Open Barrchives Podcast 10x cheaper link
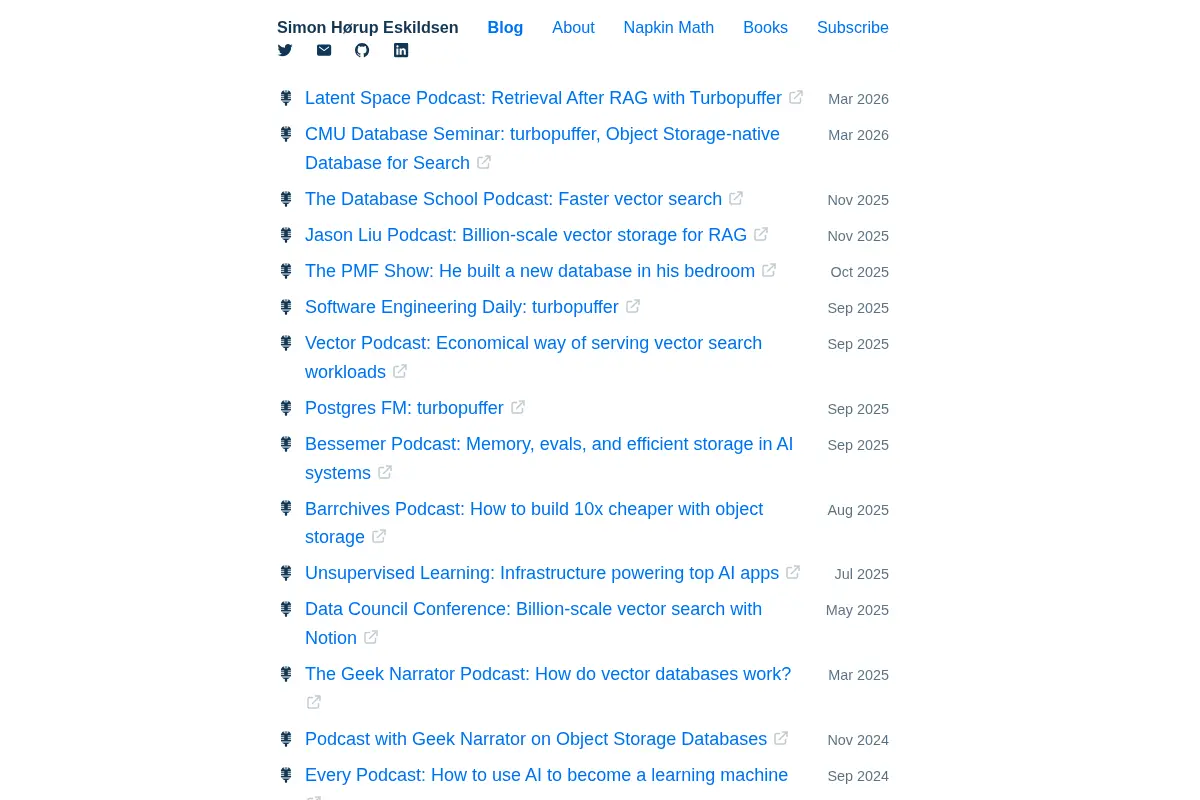The width and height of the screenshot is (1200, 800). (534, 523)
